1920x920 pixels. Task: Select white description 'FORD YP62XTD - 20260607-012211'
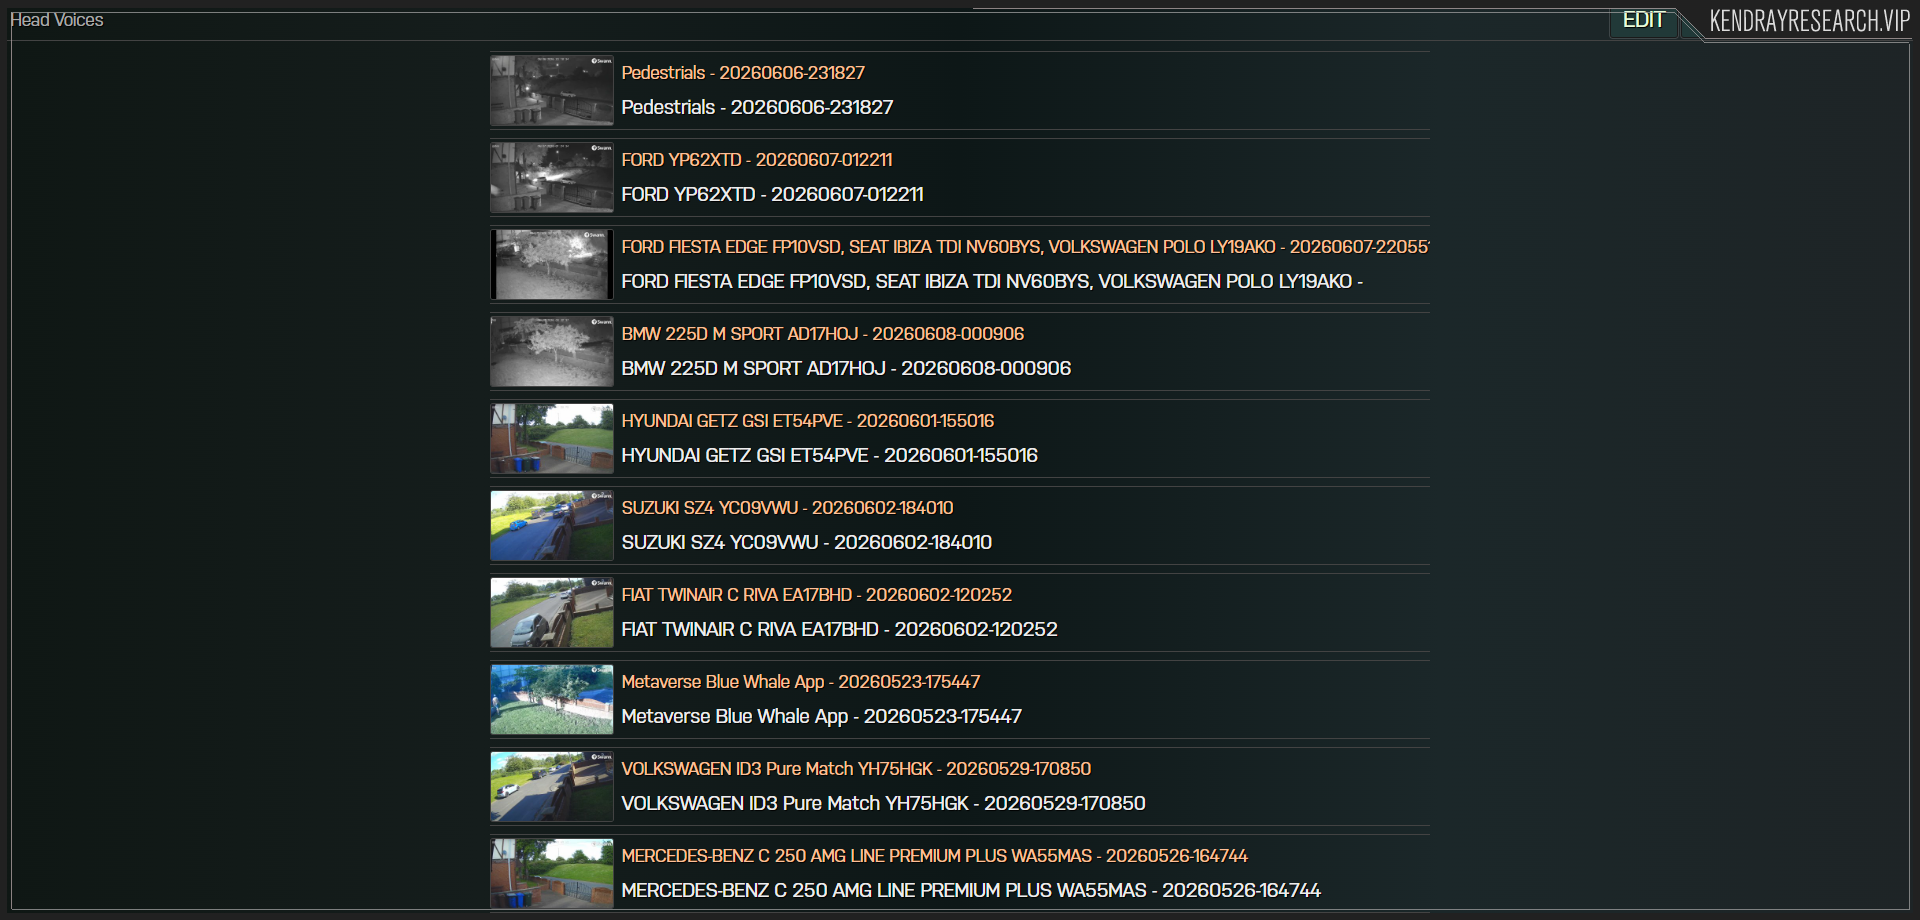(772, 194)
